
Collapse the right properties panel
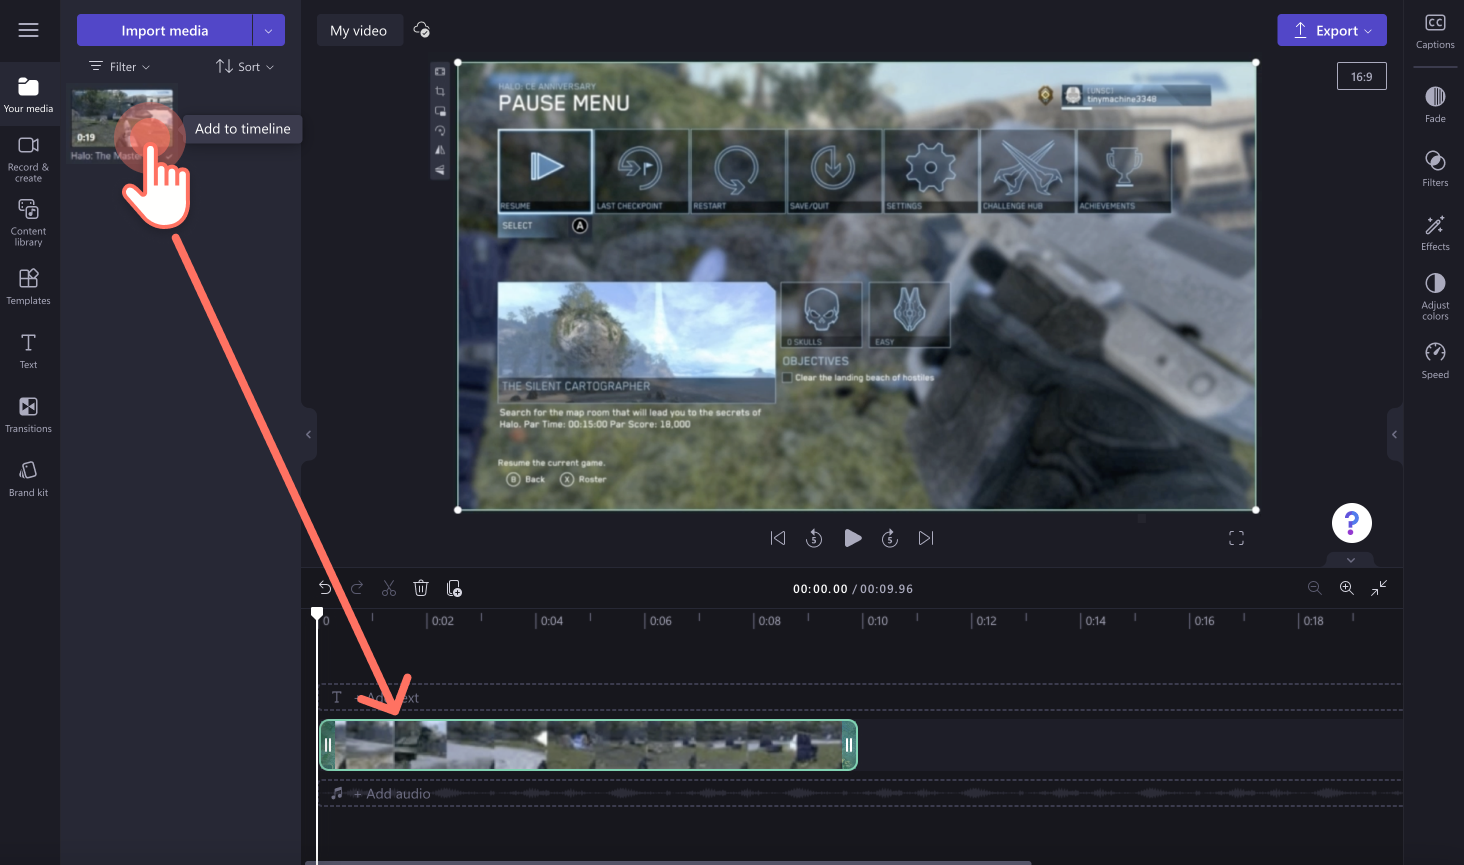(1394, 434)
